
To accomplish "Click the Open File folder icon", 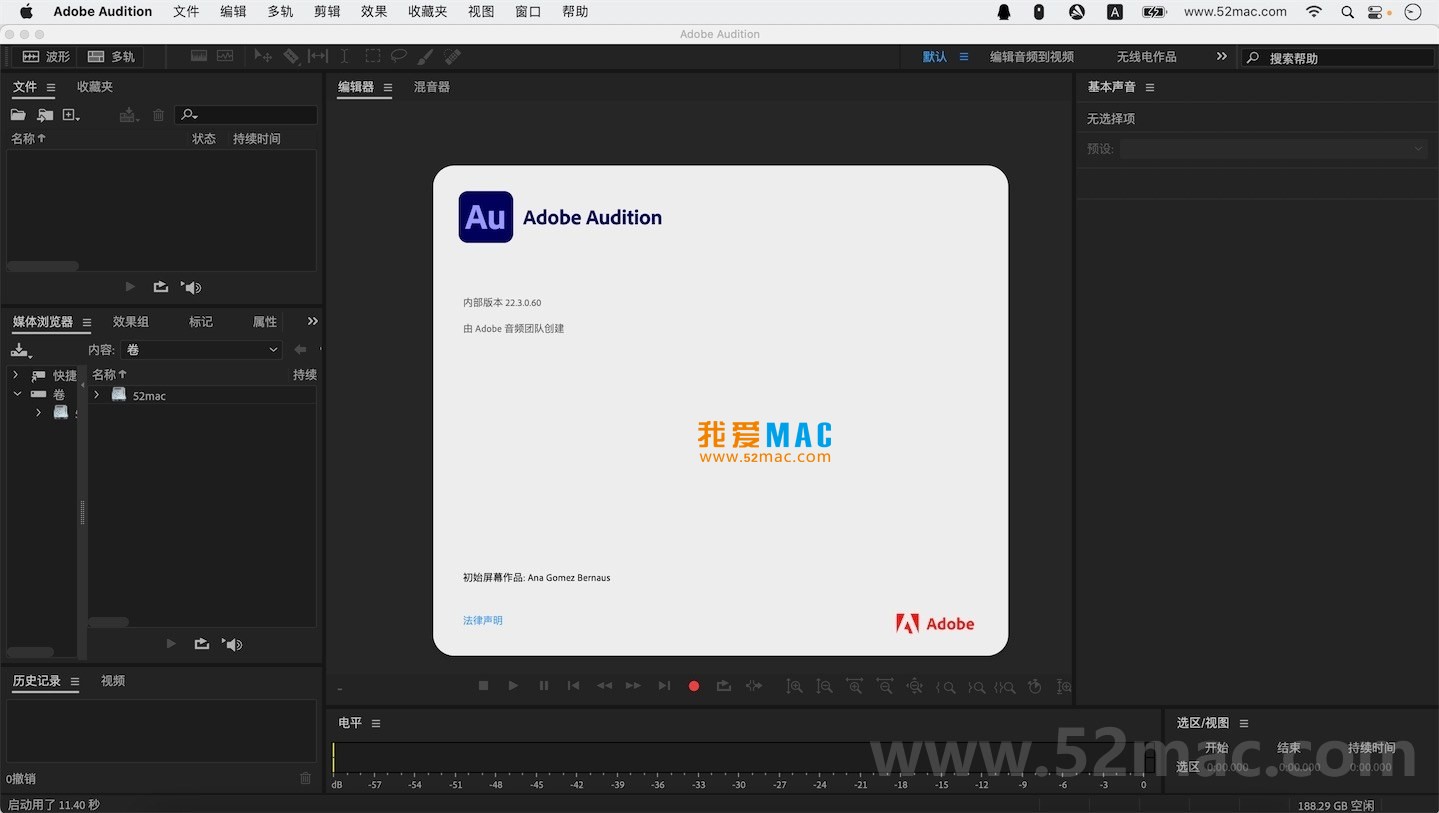I will click(x=18, y=115).
